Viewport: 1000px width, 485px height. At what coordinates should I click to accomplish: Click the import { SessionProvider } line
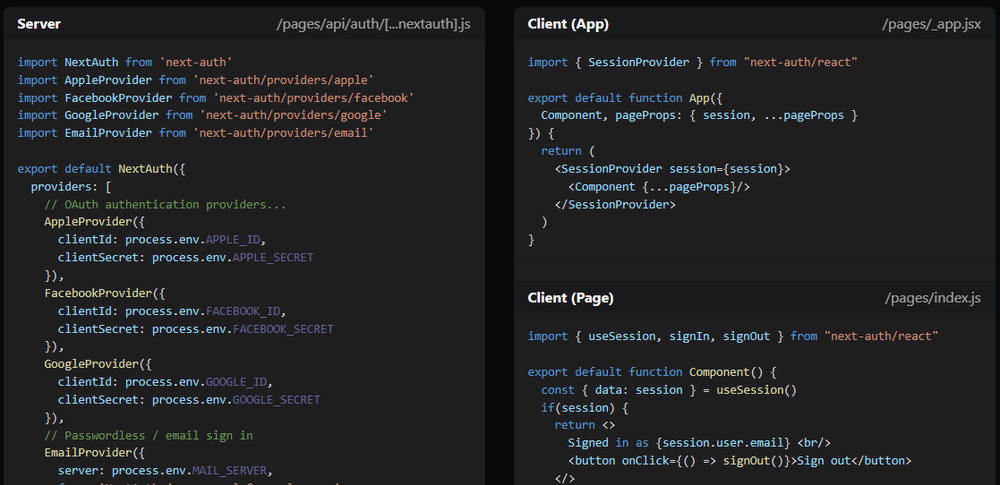(x=693, y=63)
